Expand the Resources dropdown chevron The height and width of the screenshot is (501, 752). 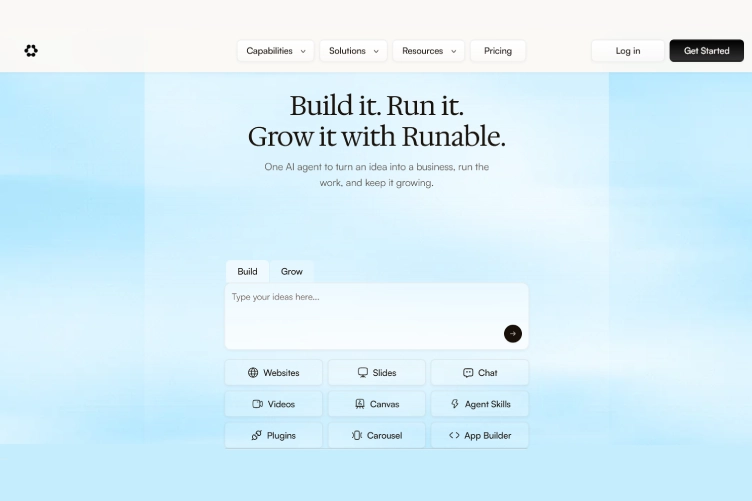[x=454, y=51]
